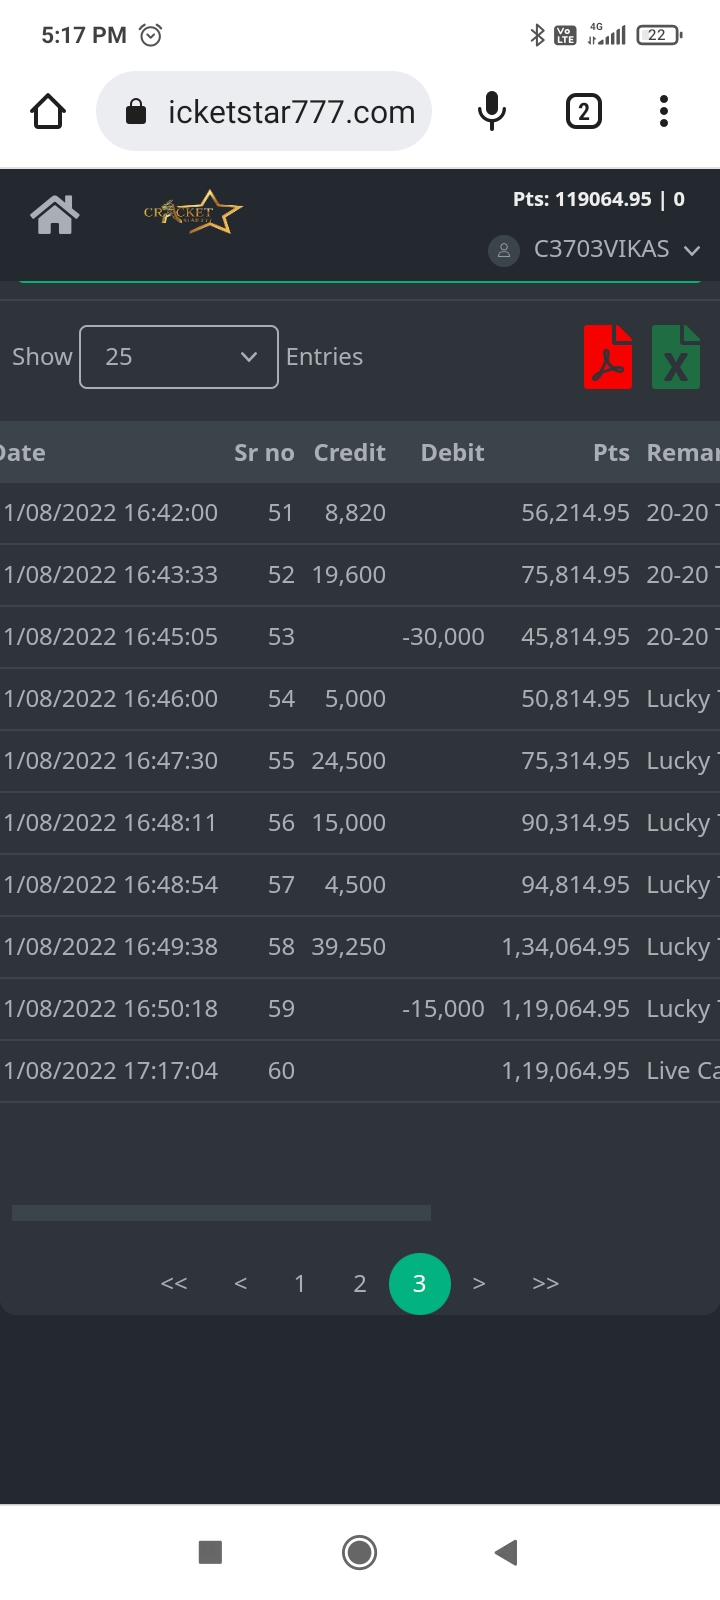Viewport: 720px width, 1600px height.
Task: Go to page 2
Action: point(360,1284)
